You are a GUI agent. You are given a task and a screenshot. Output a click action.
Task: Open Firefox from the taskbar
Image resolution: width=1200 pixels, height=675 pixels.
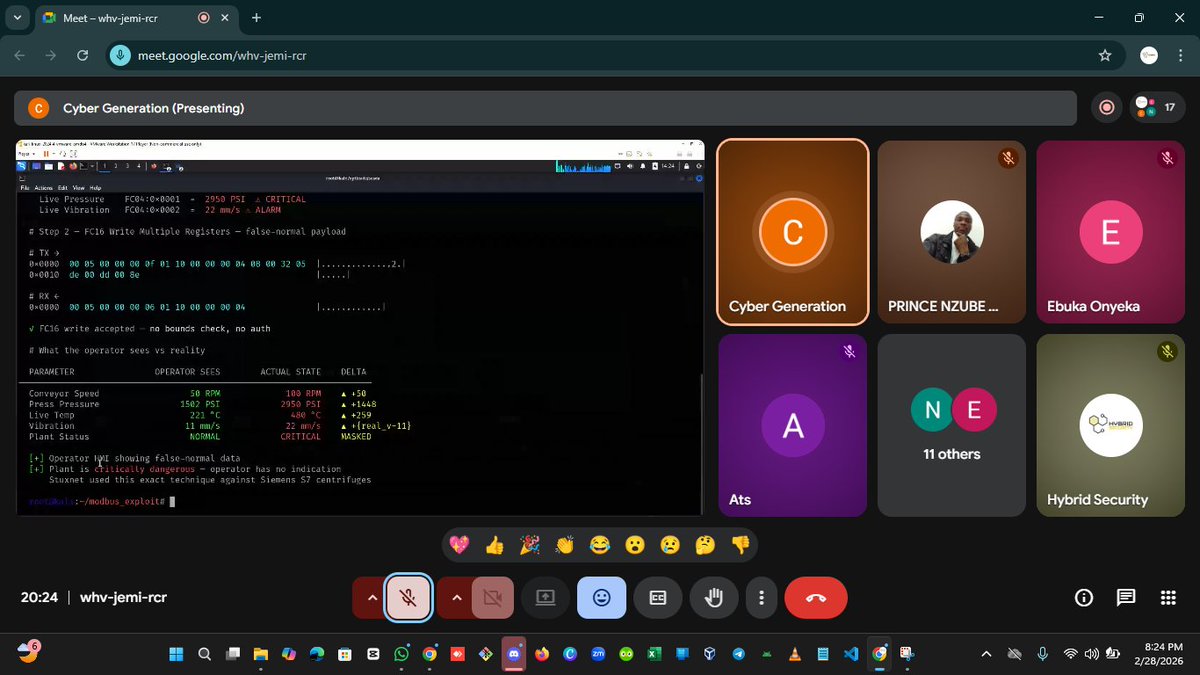[542, 654]
